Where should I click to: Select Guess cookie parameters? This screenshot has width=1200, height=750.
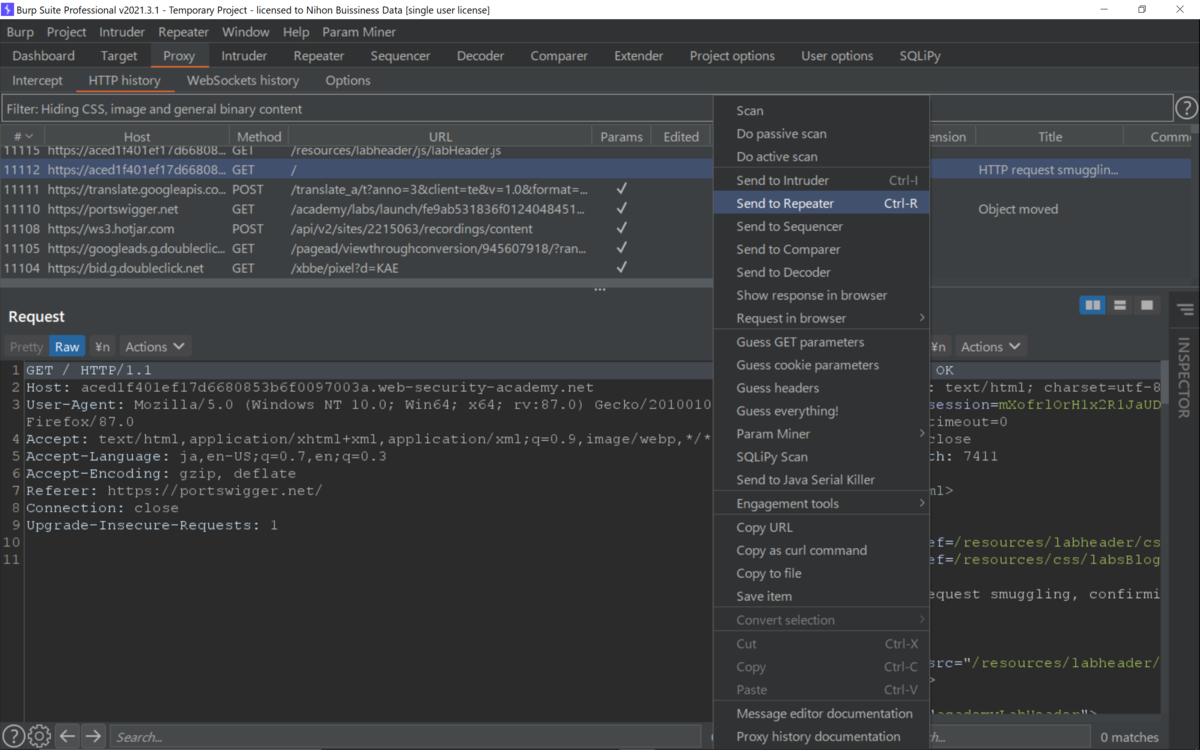tap(822, 365)
